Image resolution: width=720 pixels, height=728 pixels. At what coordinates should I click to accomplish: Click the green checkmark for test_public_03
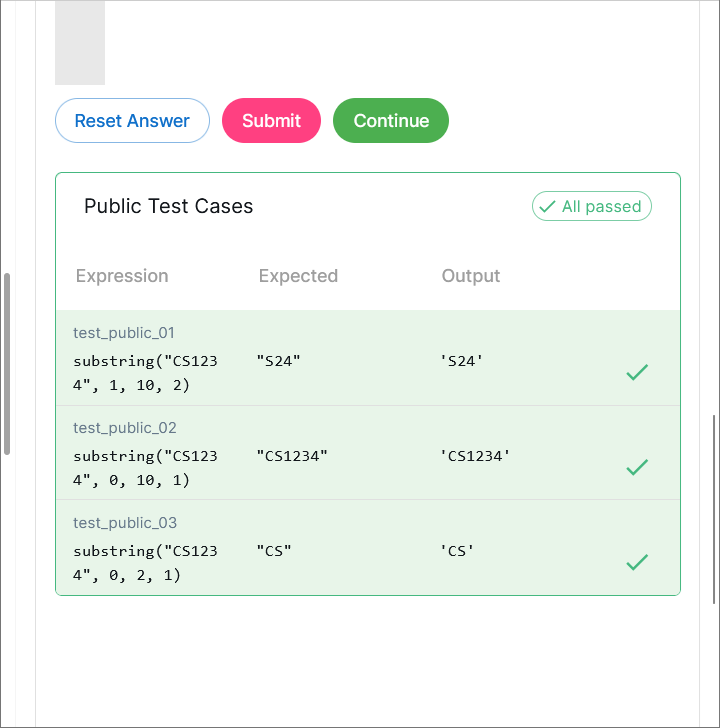click(637, 562)
